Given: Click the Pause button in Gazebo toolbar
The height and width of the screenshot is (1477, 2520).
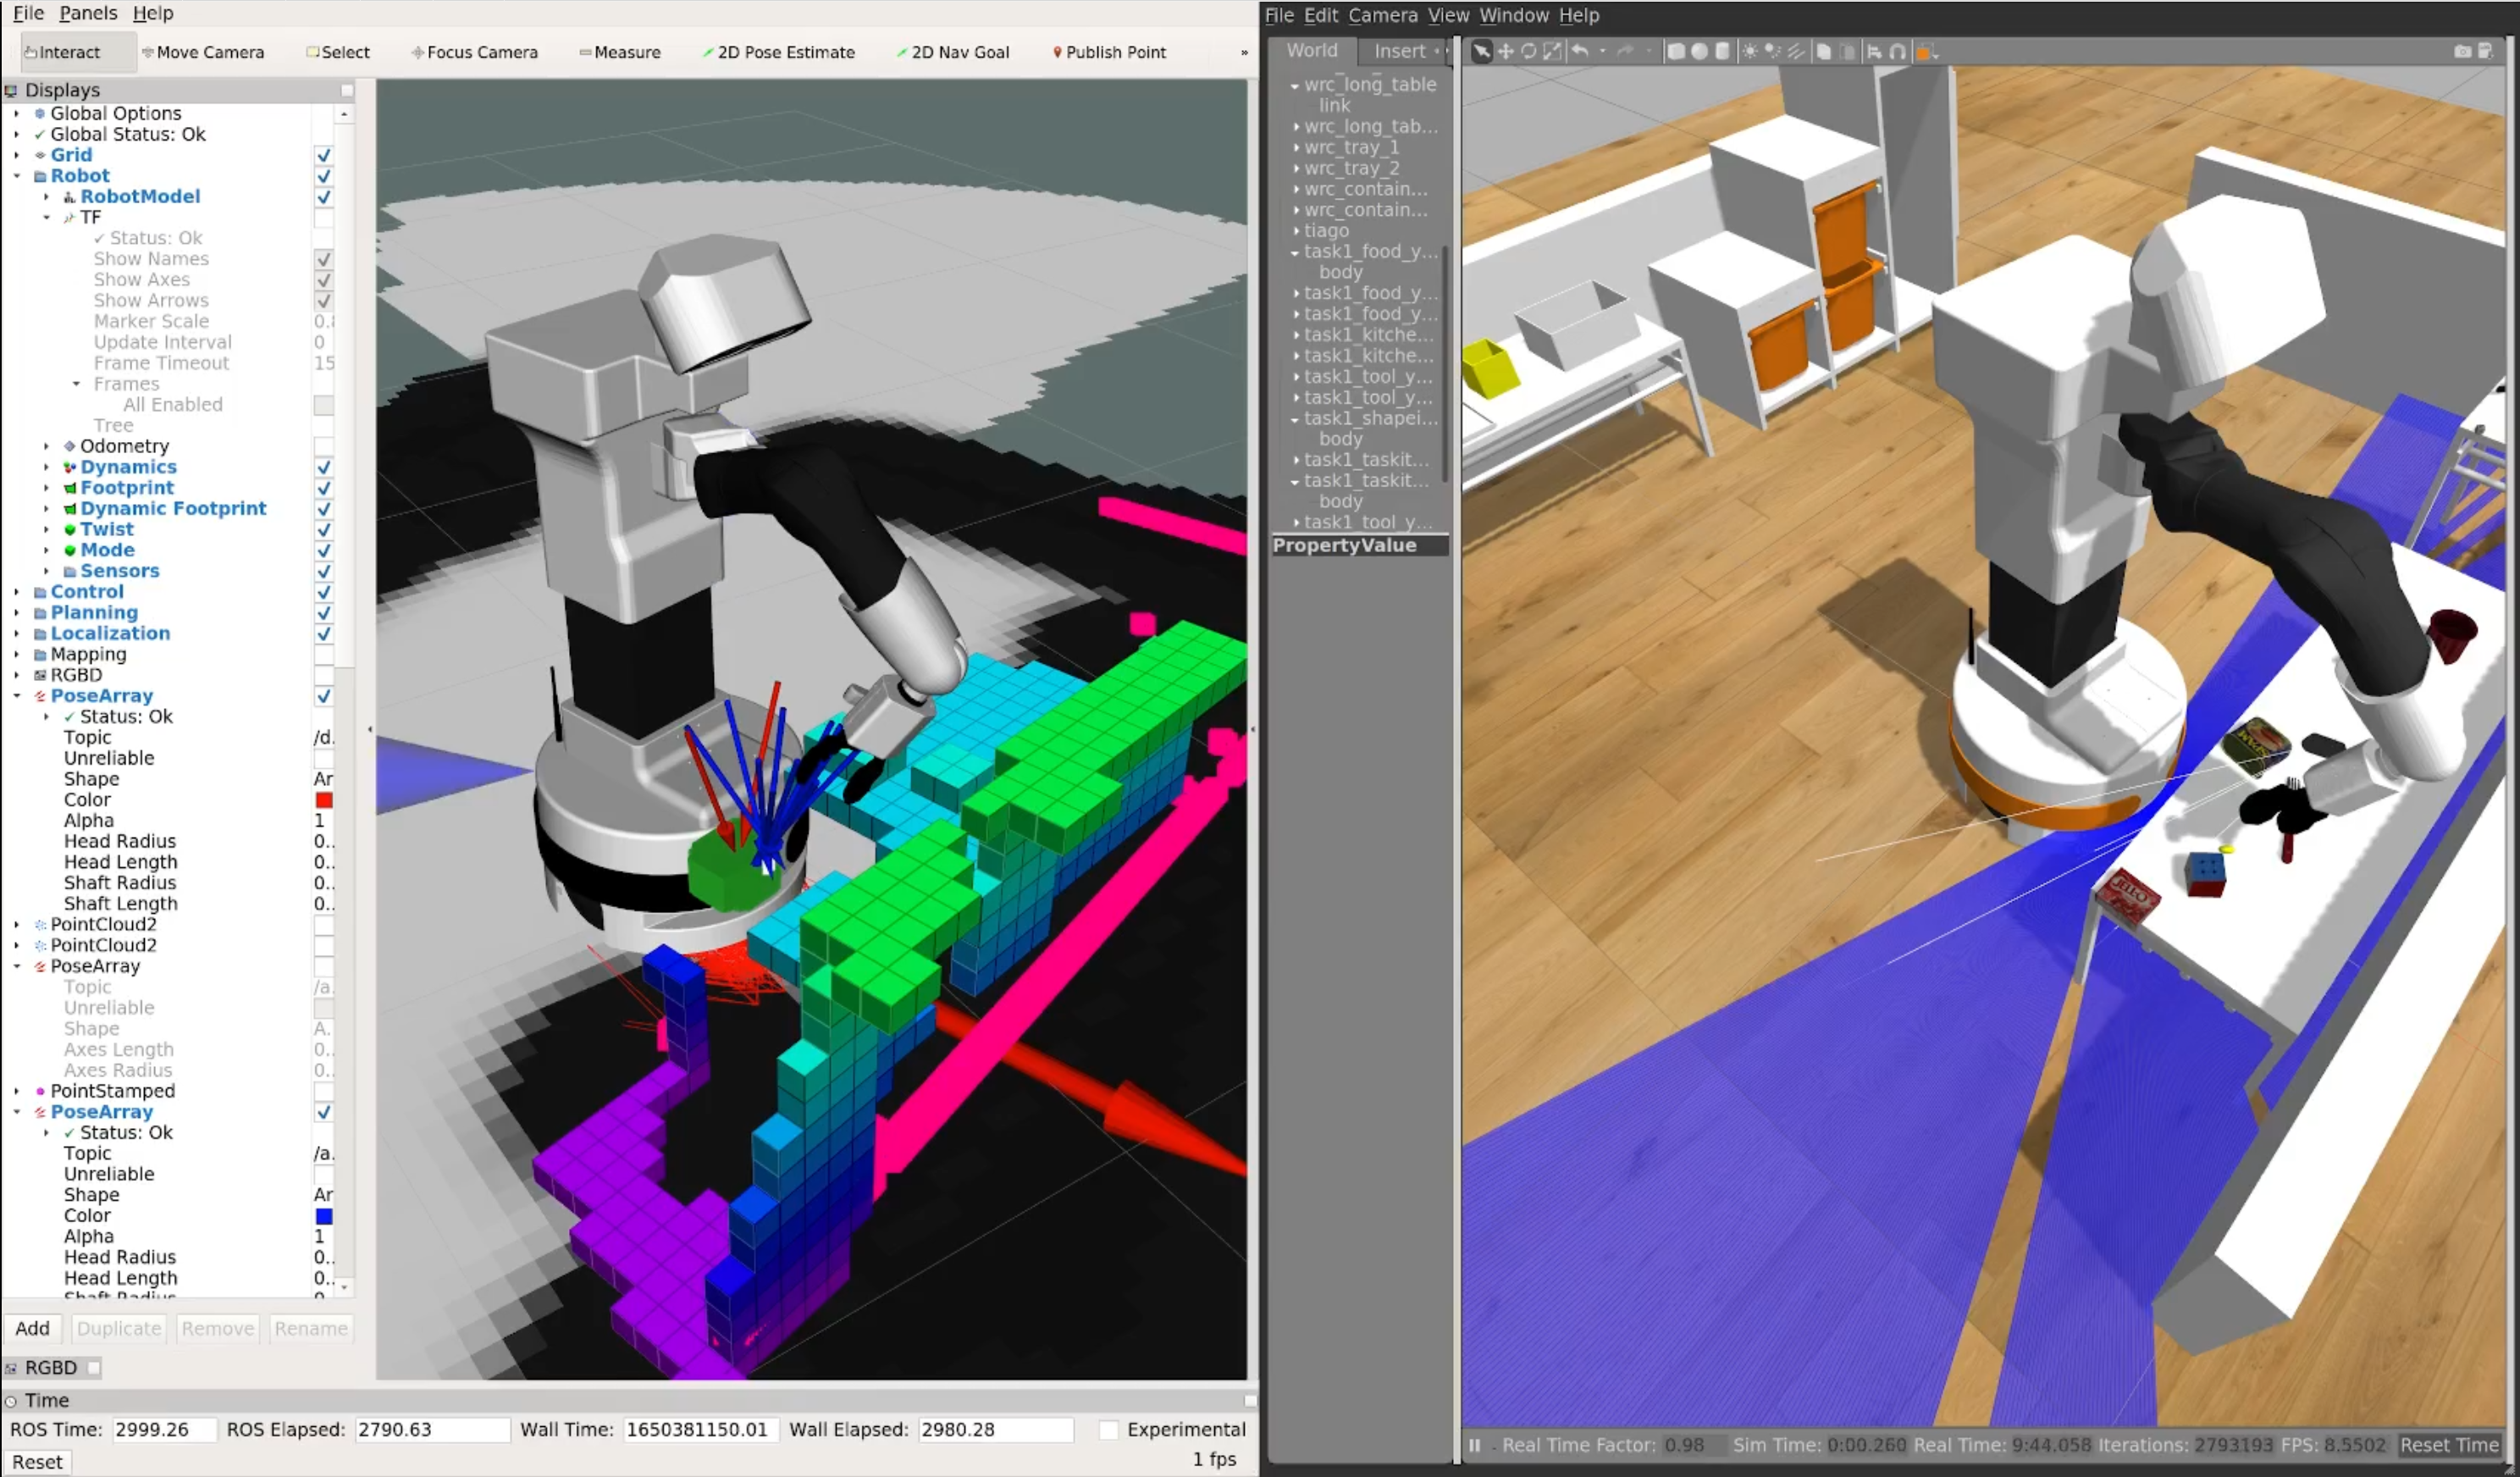Looking at the screenshot, I should [1474, 1447].
